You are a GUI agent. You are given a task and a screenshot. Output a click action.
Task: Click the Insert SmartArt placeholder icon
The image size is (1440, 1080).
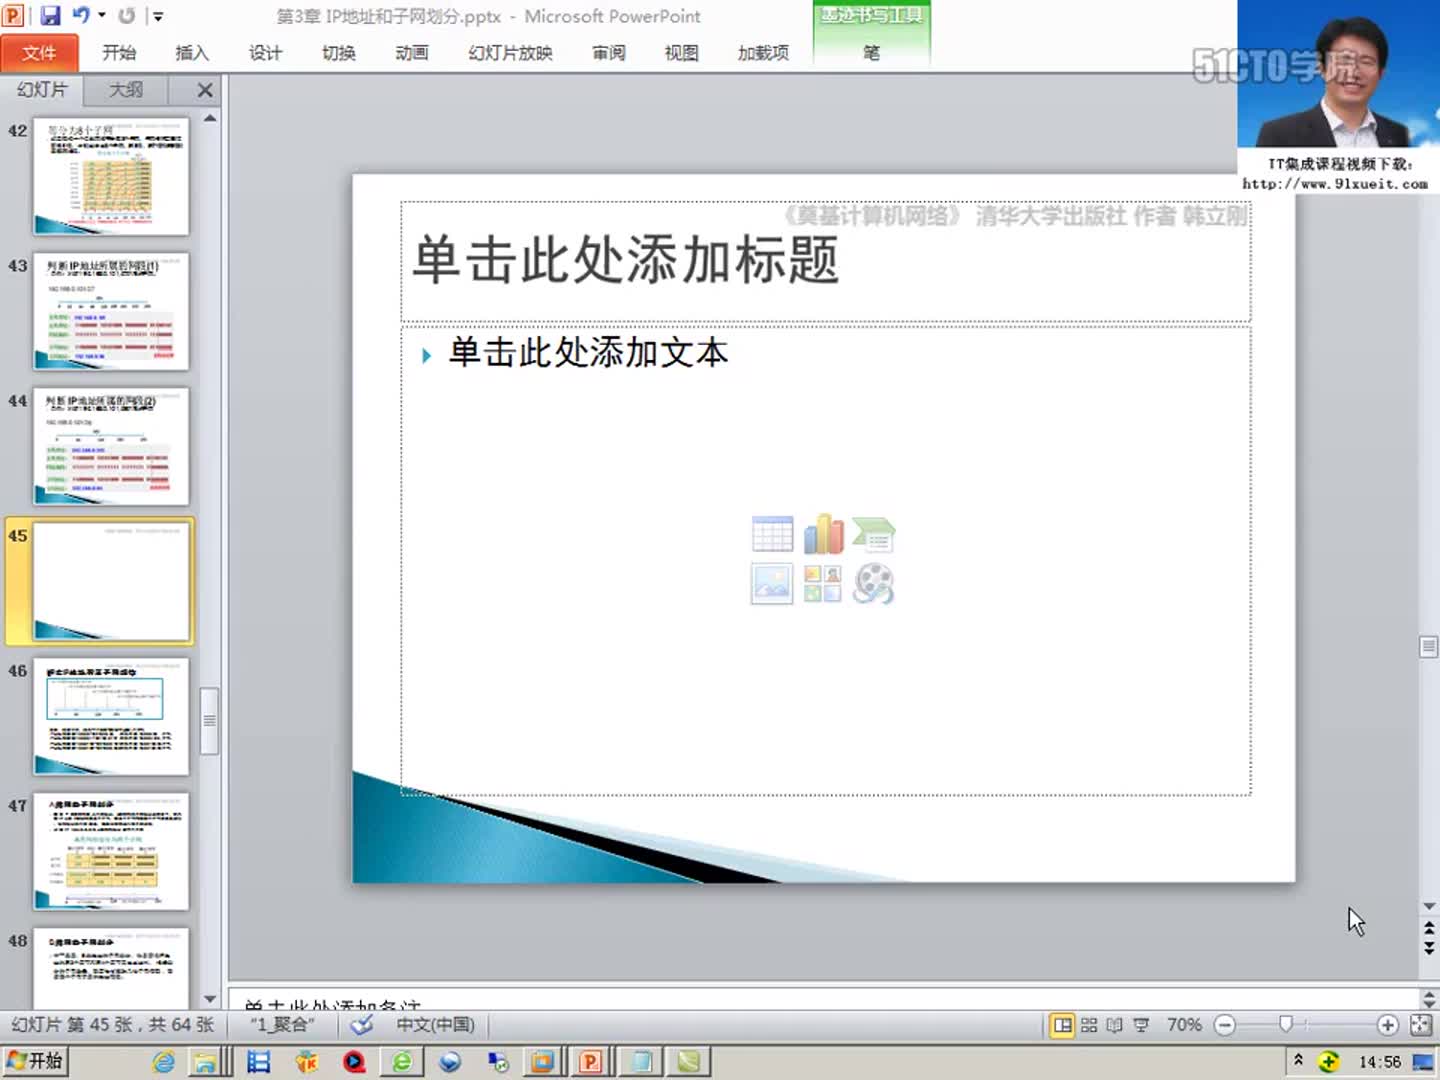pyautogui.click(x=874, y=535)
